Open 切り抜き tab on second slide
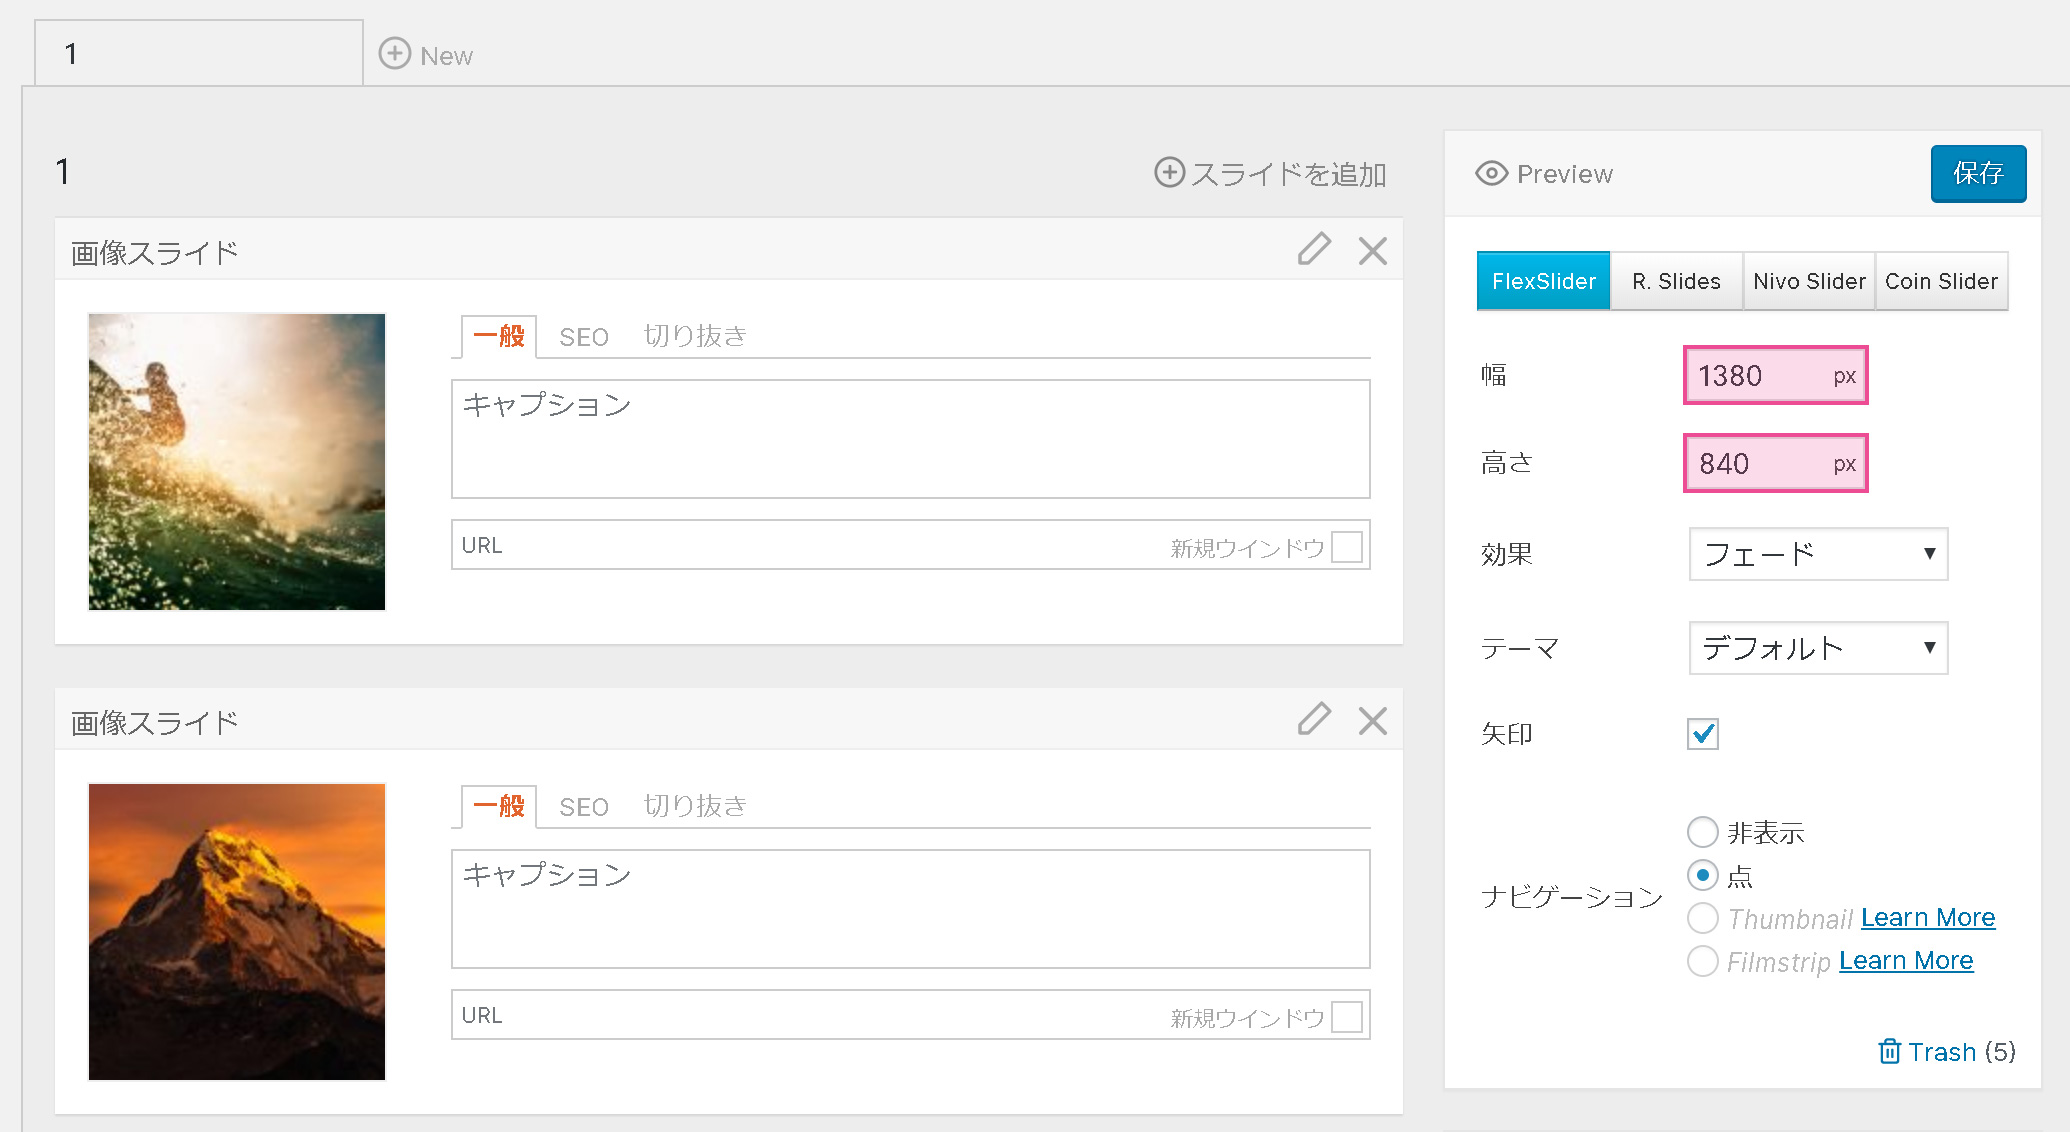 [695, 806]
